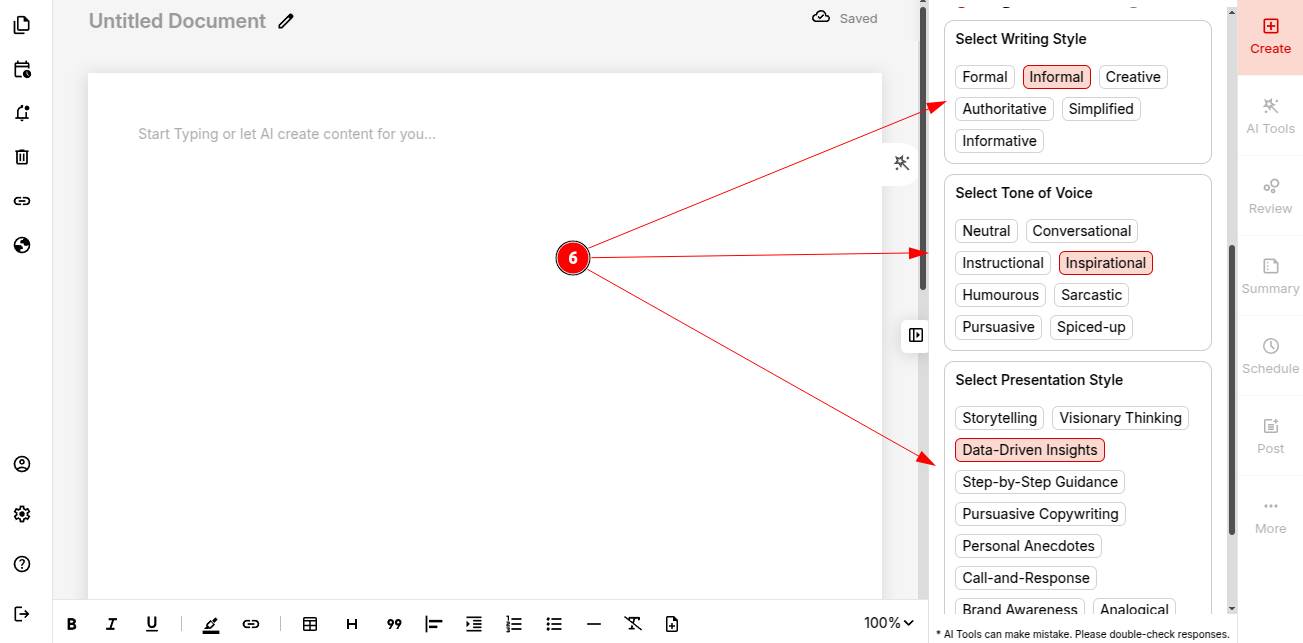Open the 100% zoom dropdown
Image resolution: width=1303 pixels, height=643 pixels.
point(888,623)
